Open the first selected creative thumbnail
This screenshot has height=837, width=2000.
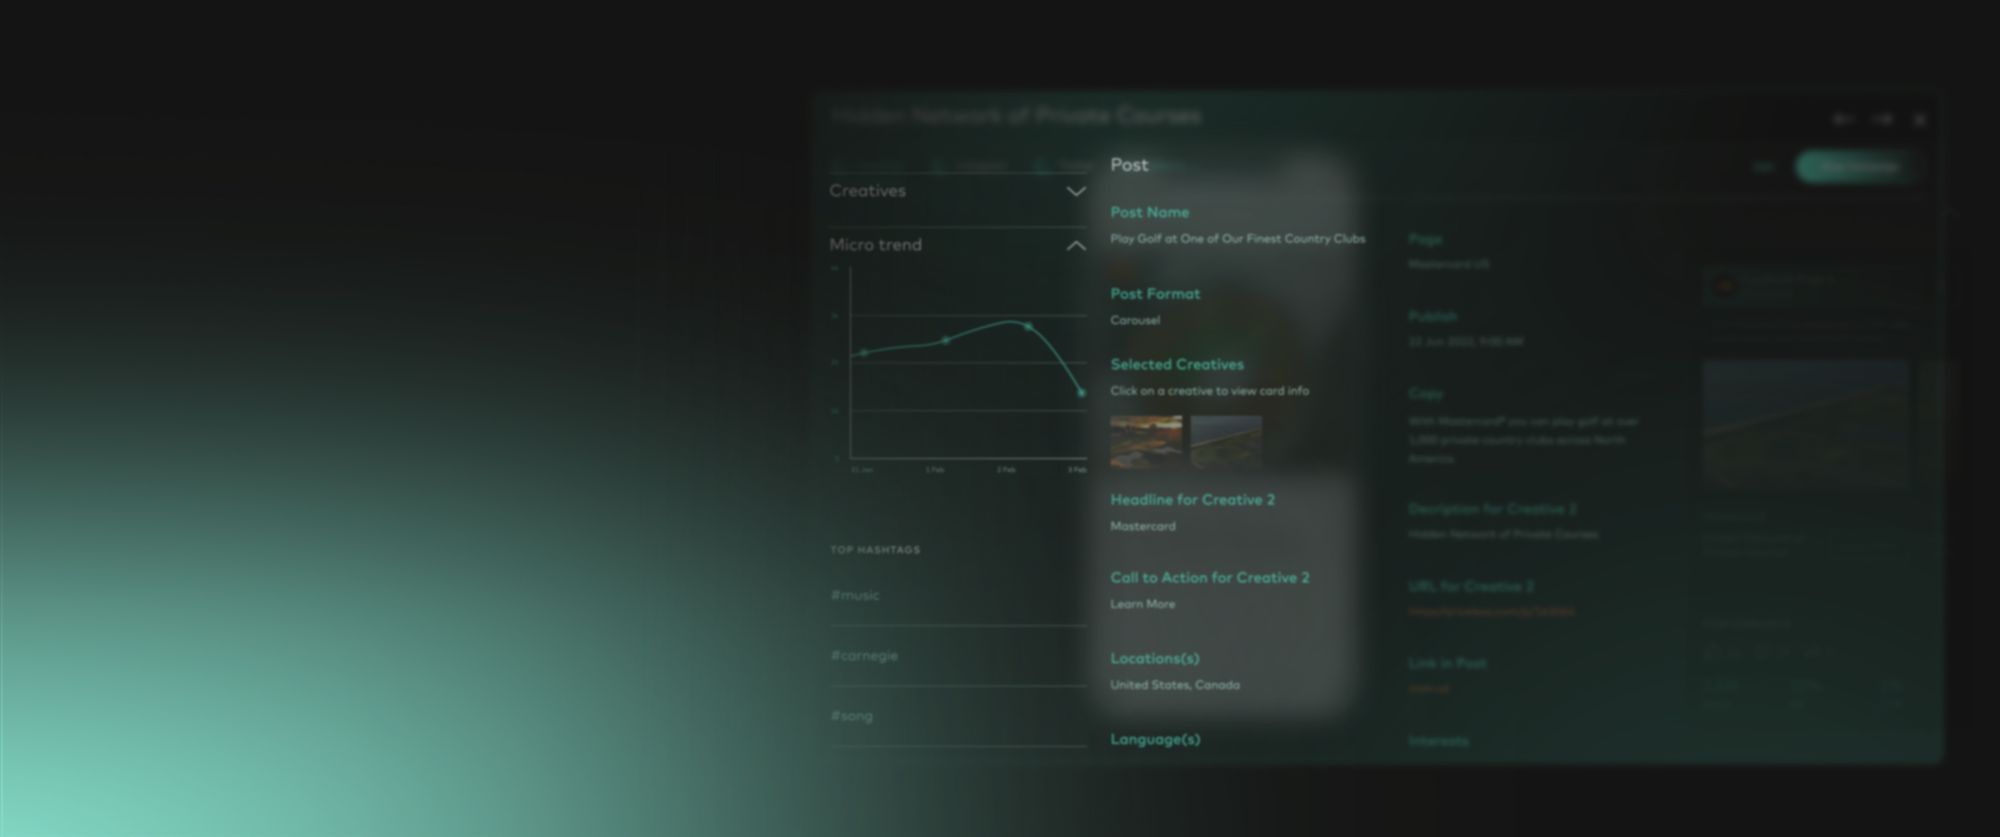[1145, 441]
